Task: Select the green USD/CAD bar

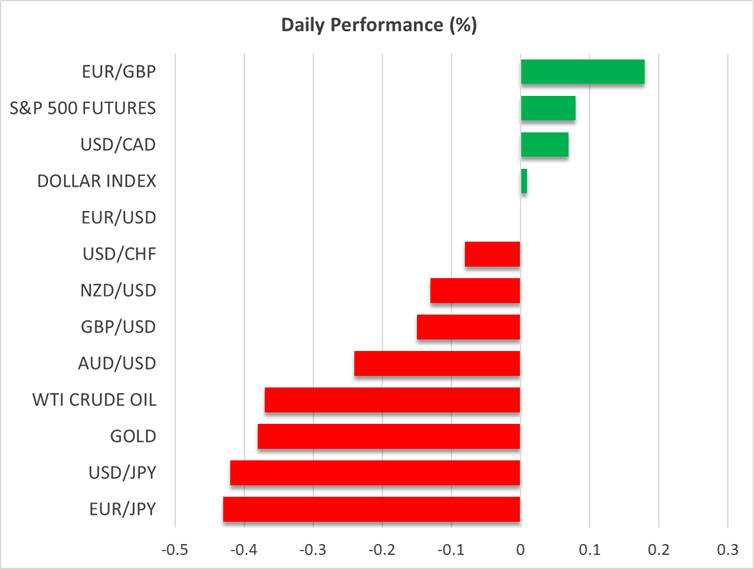Action: 544,145
